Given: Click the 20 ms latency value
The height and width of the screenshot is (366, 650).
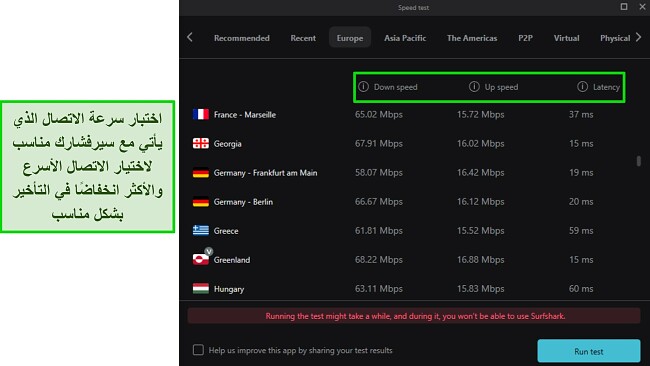Looking at the screenshot, I should click(581, 201).
